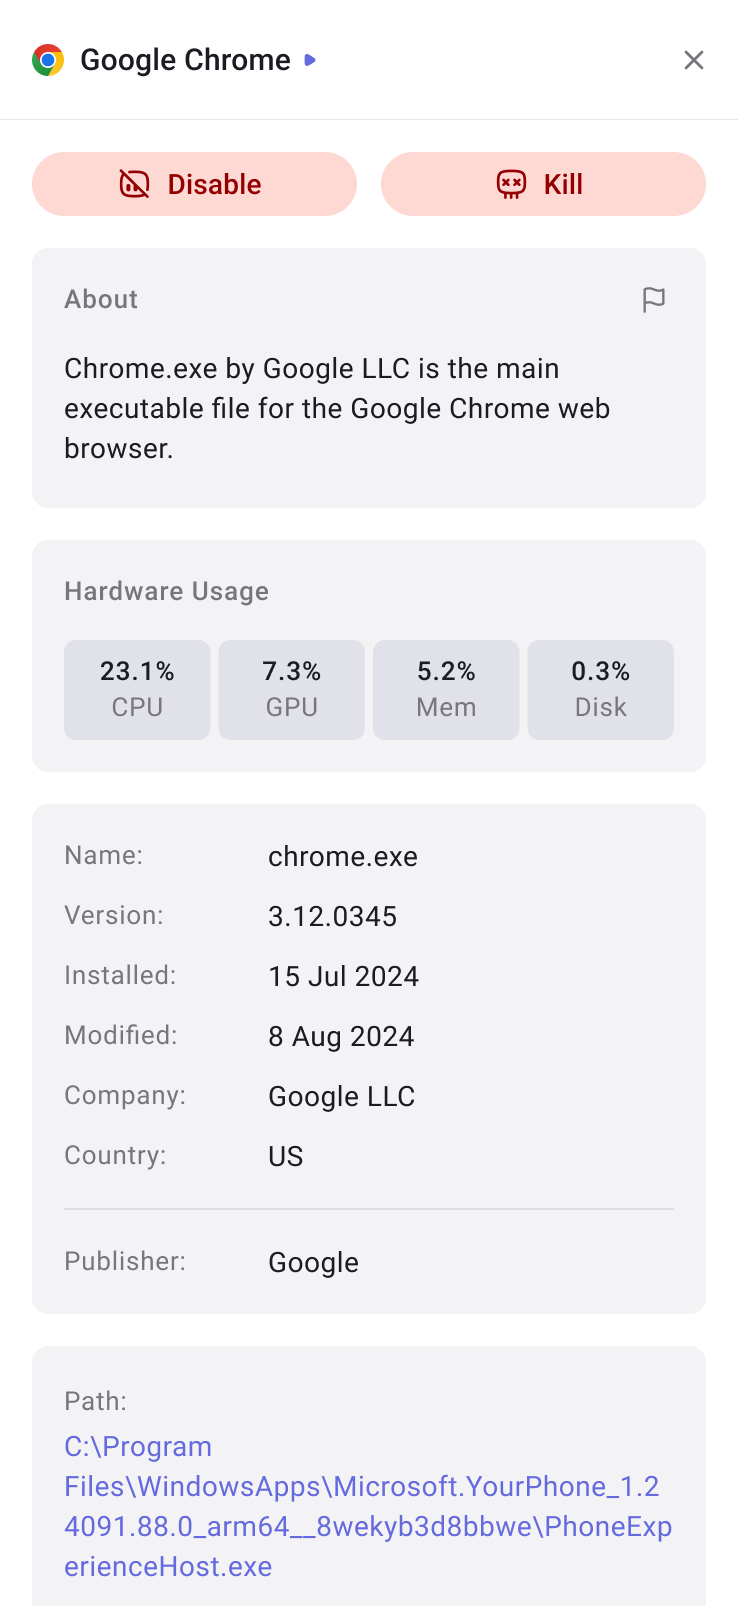
Task: Select the Publisher value Google
Action: (x=313, y=1262)
